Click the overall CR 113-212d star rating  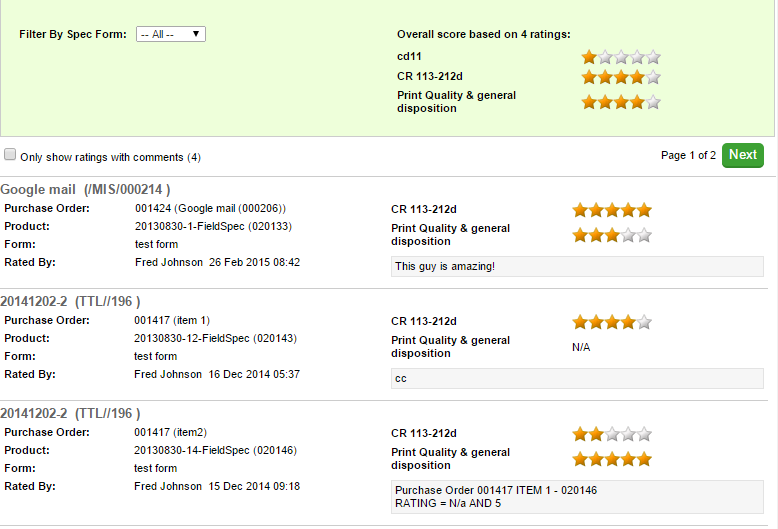[621, 77]
